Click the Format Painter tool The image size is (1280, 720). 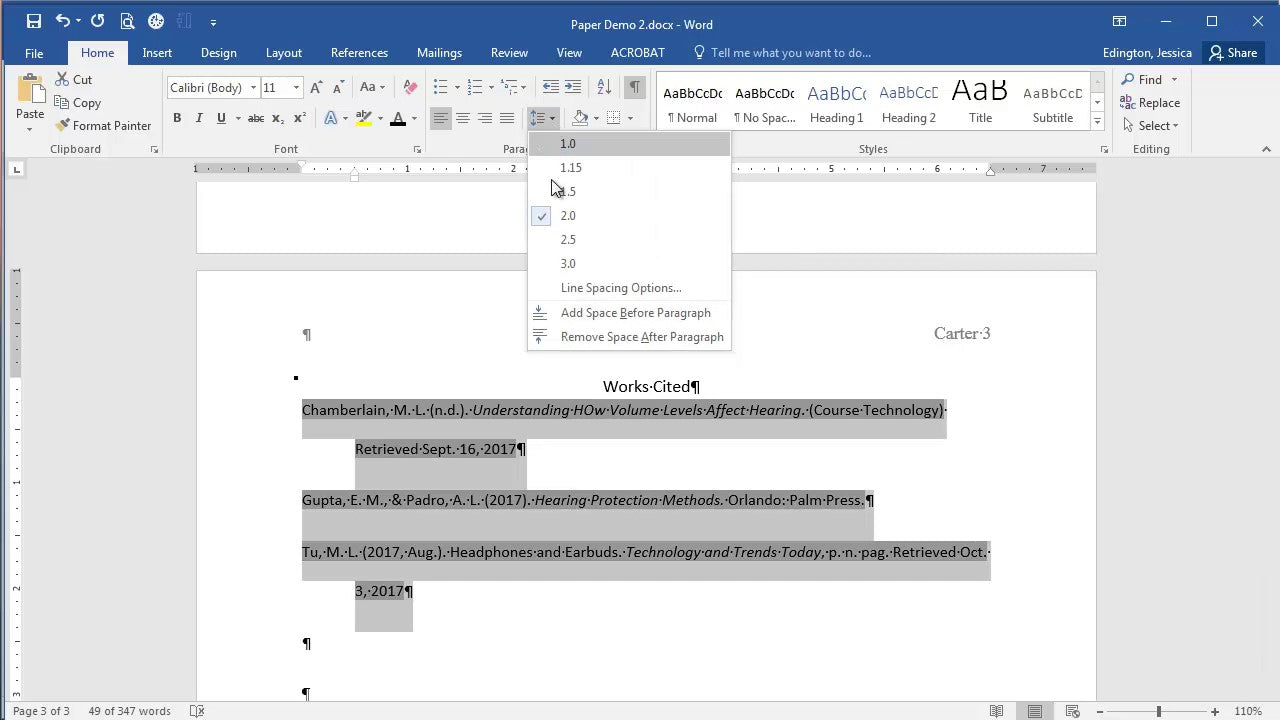coord(103,125)
